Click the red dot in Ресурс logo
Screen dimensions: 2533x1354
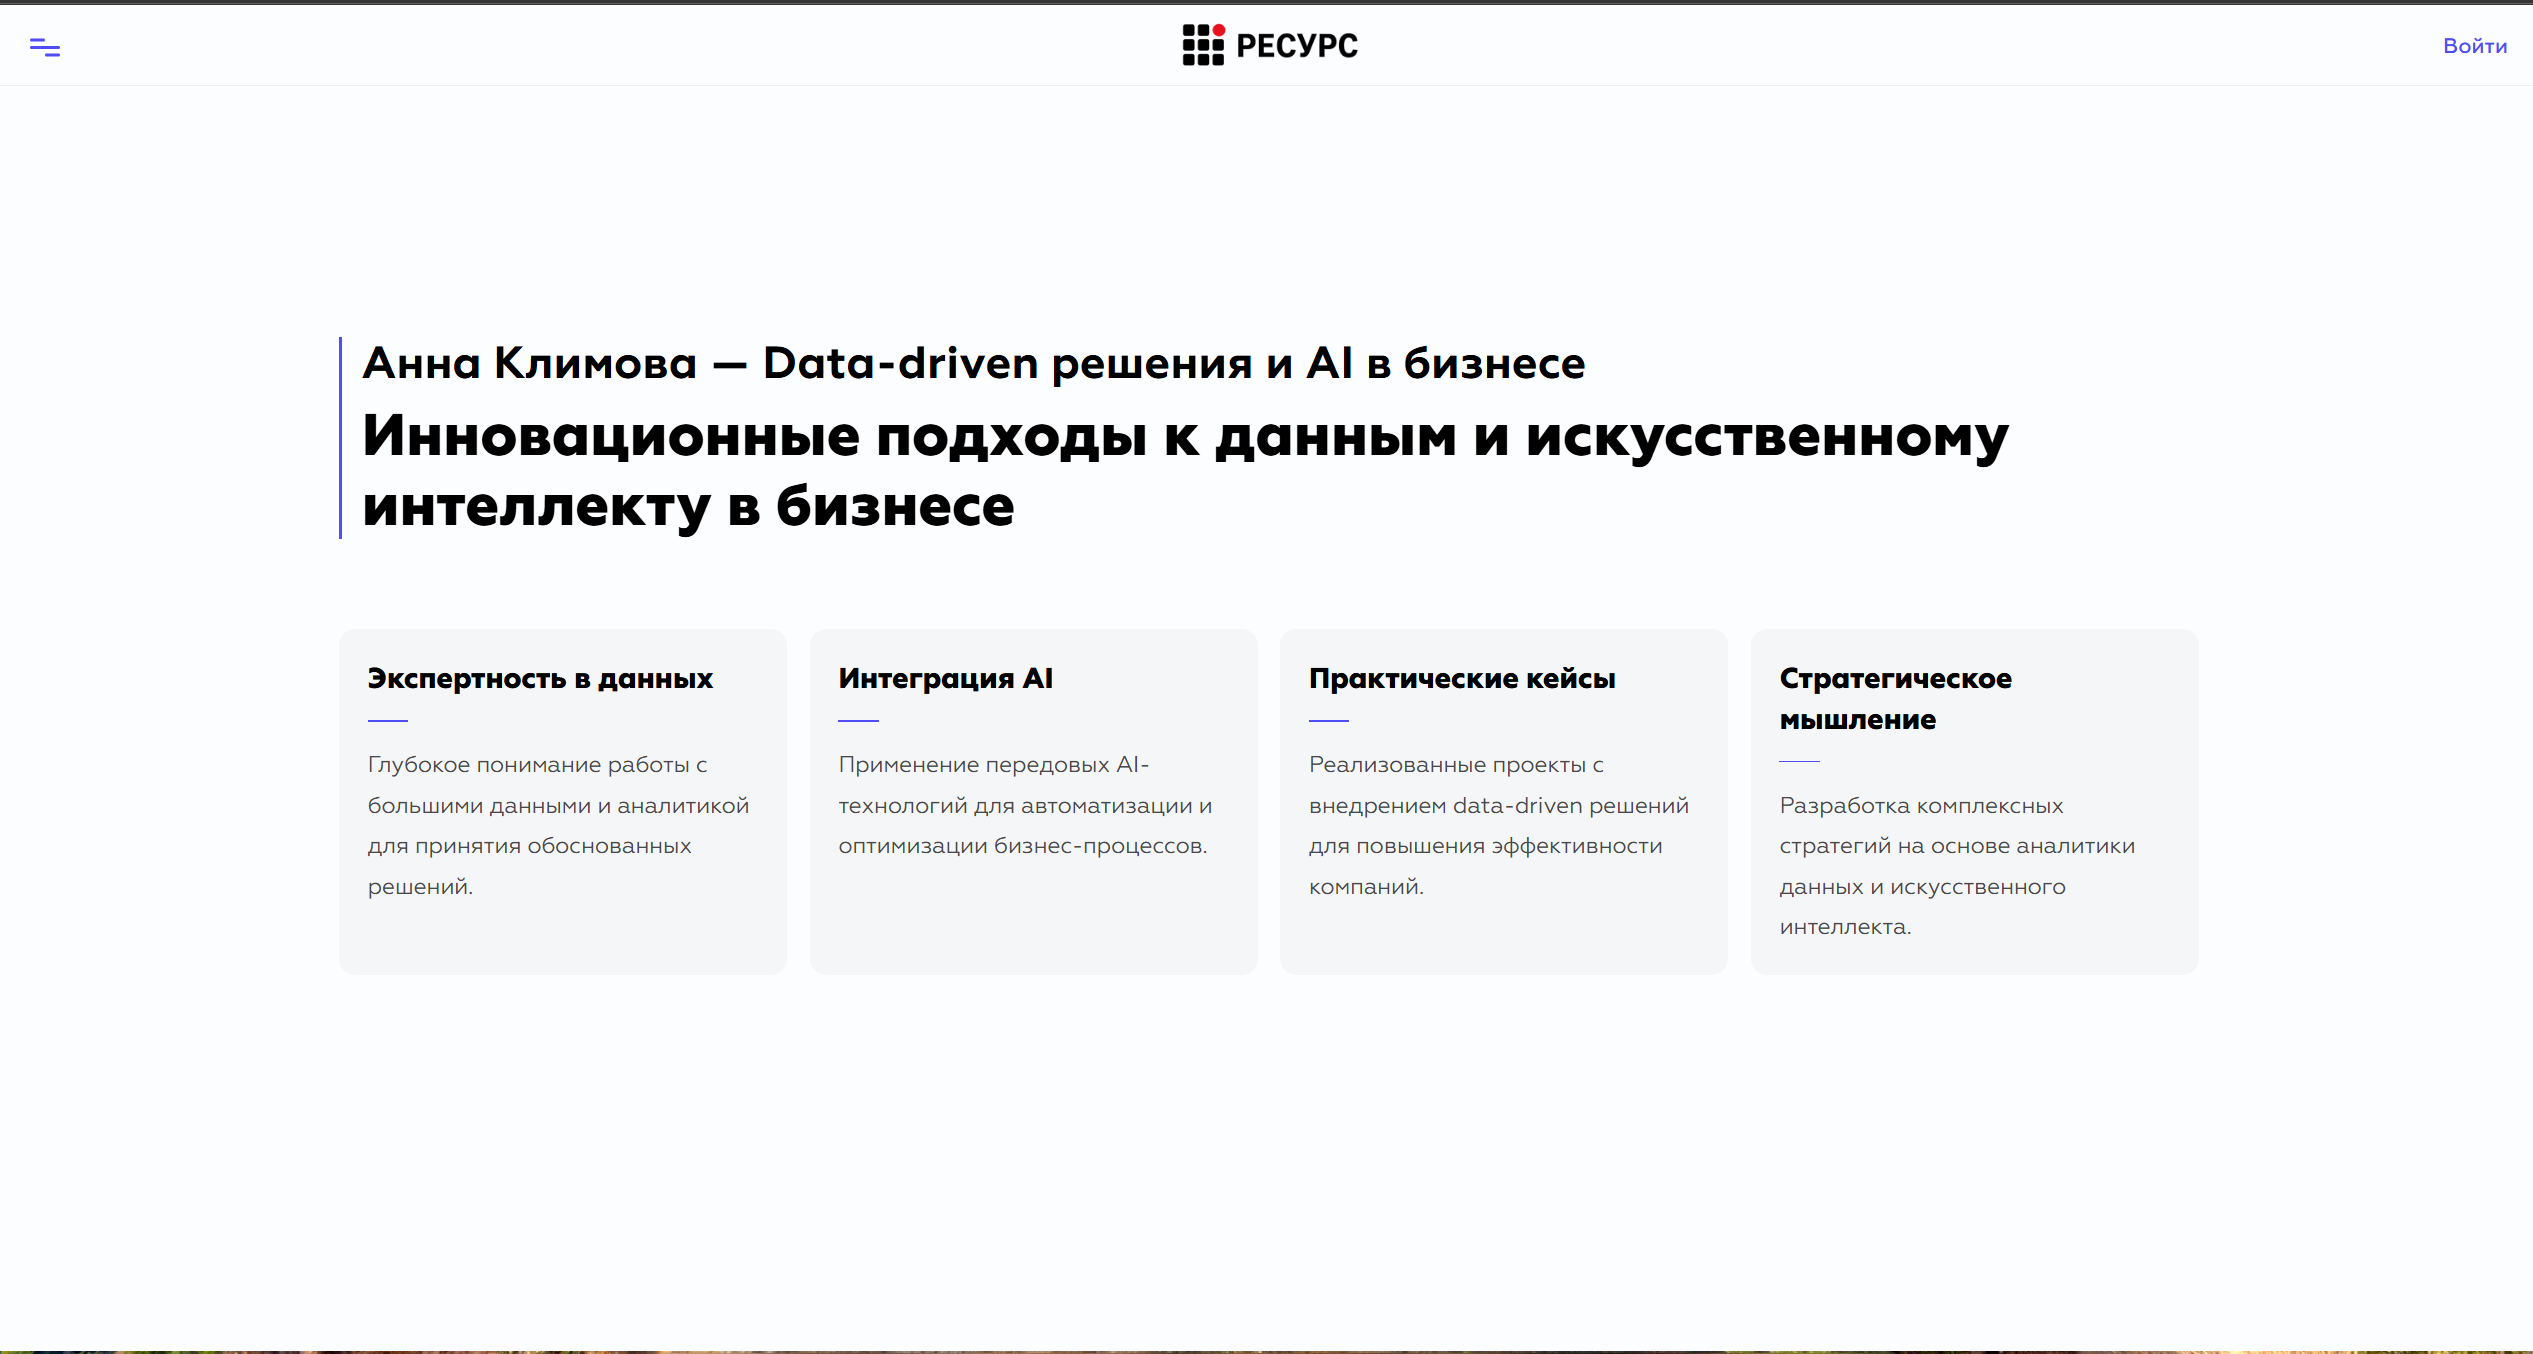[x=1219, y=30]
